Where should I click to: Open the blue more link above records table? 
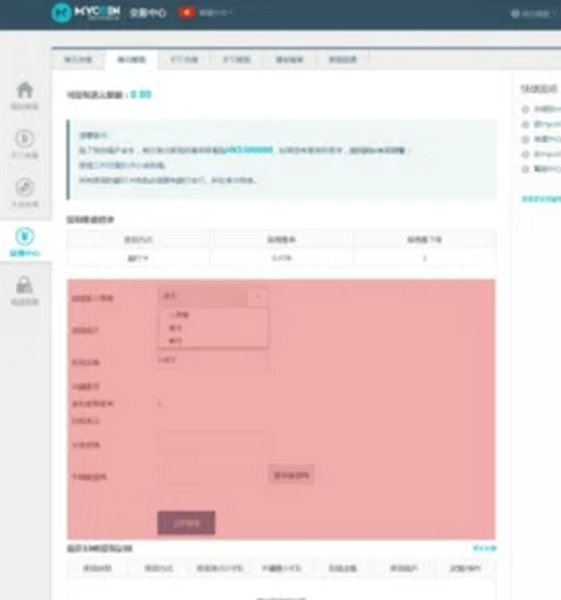(x=484, y=548)
